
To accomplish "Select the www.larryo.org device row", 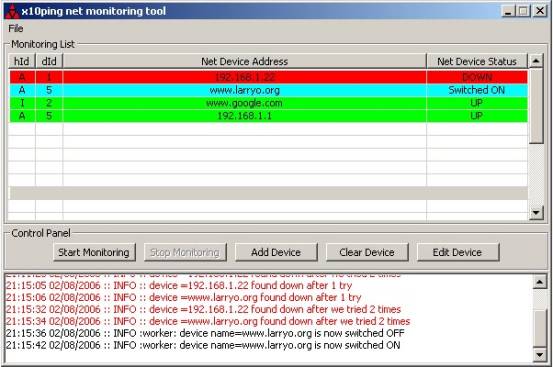I will [x=268, y=90].
